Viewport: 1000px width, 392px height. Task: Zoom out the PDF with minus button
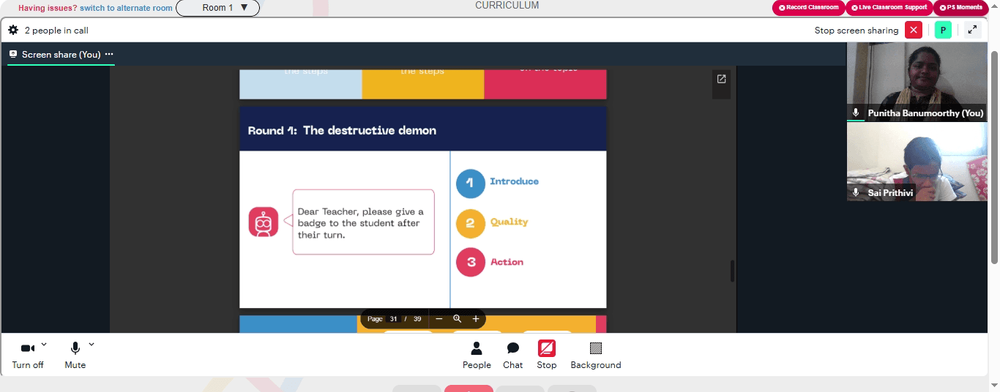click(x=439, y=319)
